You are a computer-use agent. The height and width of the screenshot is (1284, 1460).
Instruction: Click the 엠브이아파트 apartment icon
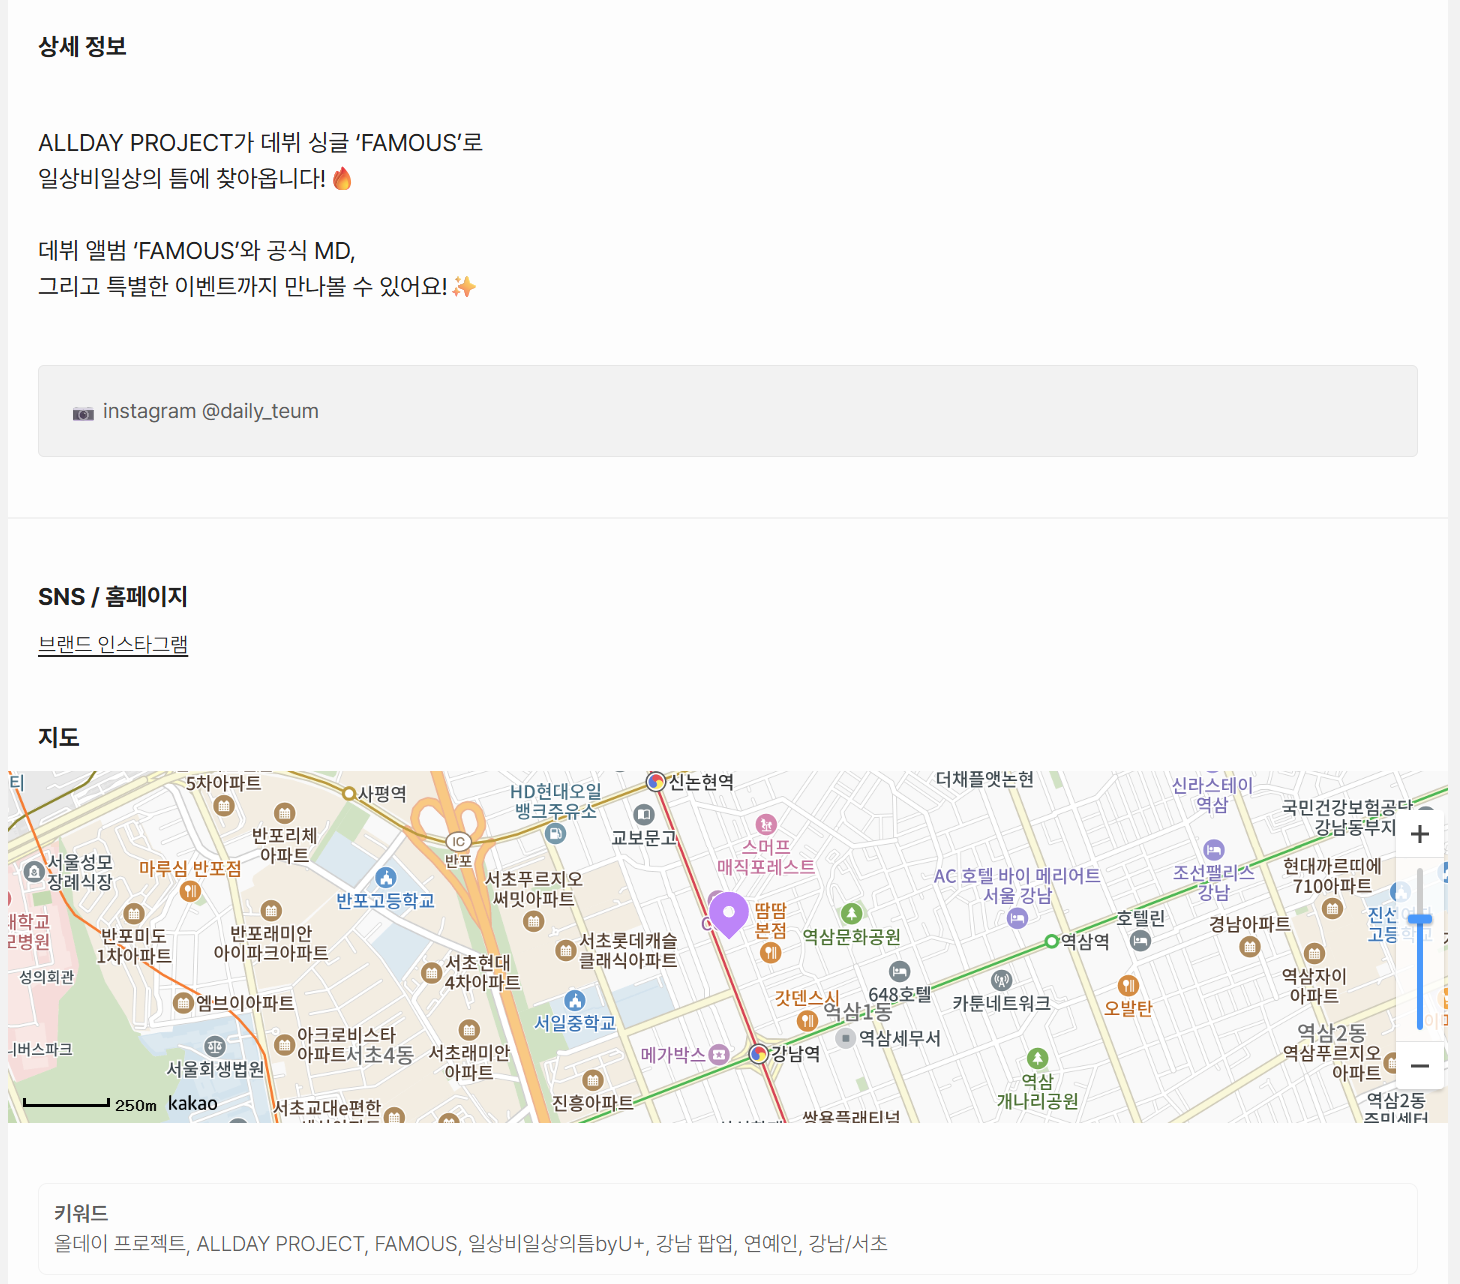(x=183, y=1002)
